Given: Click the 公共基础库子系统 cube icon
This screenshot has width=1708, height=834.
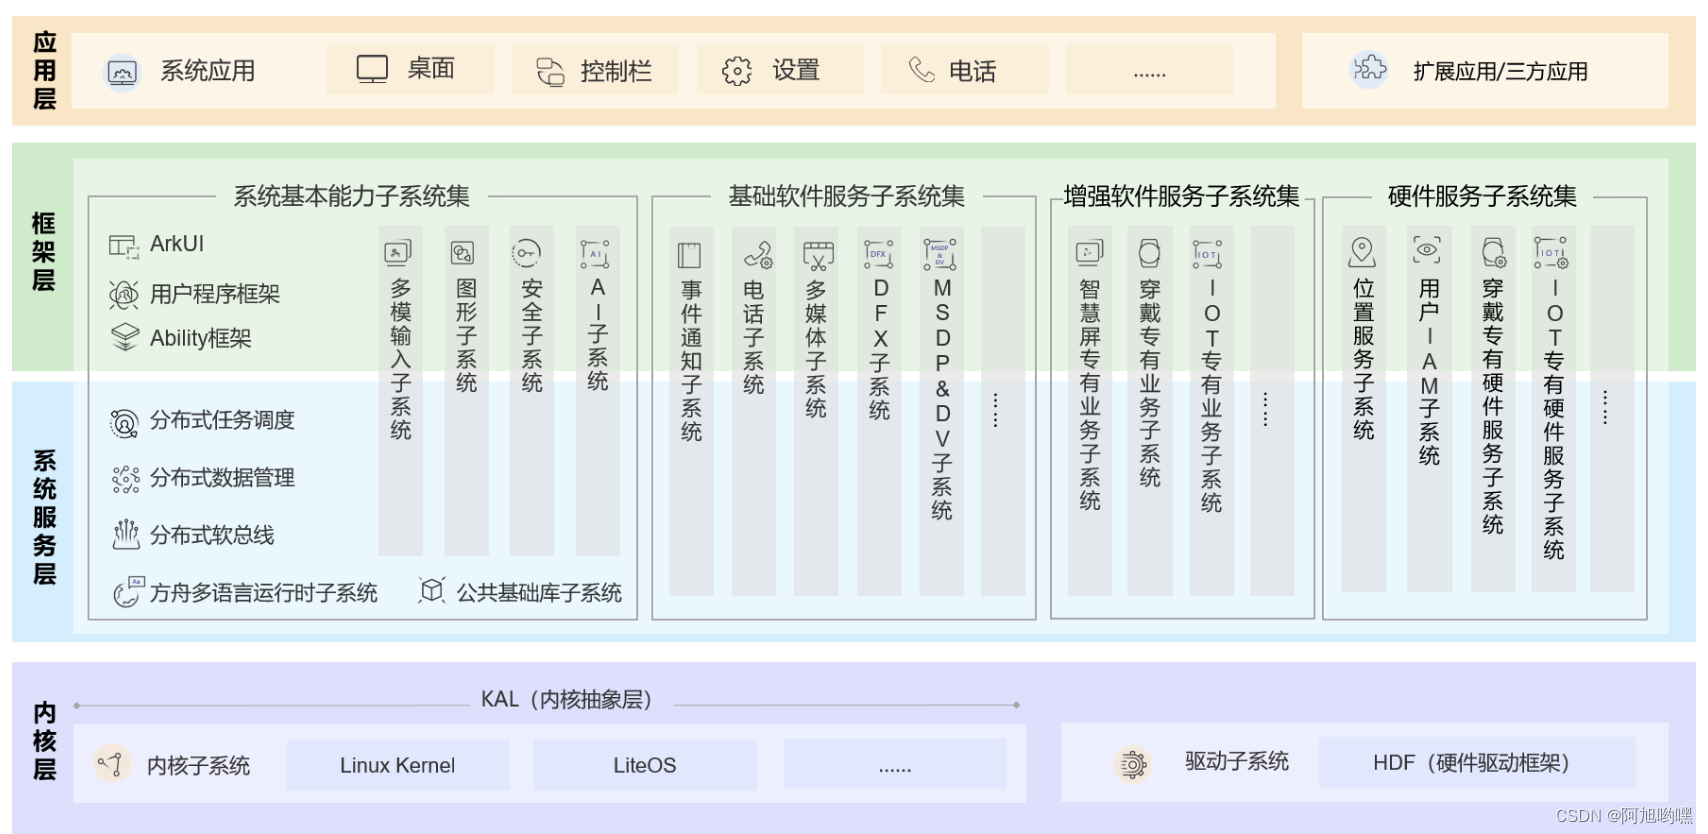Looking at the screenshot, I should click(x=431, y=591).
